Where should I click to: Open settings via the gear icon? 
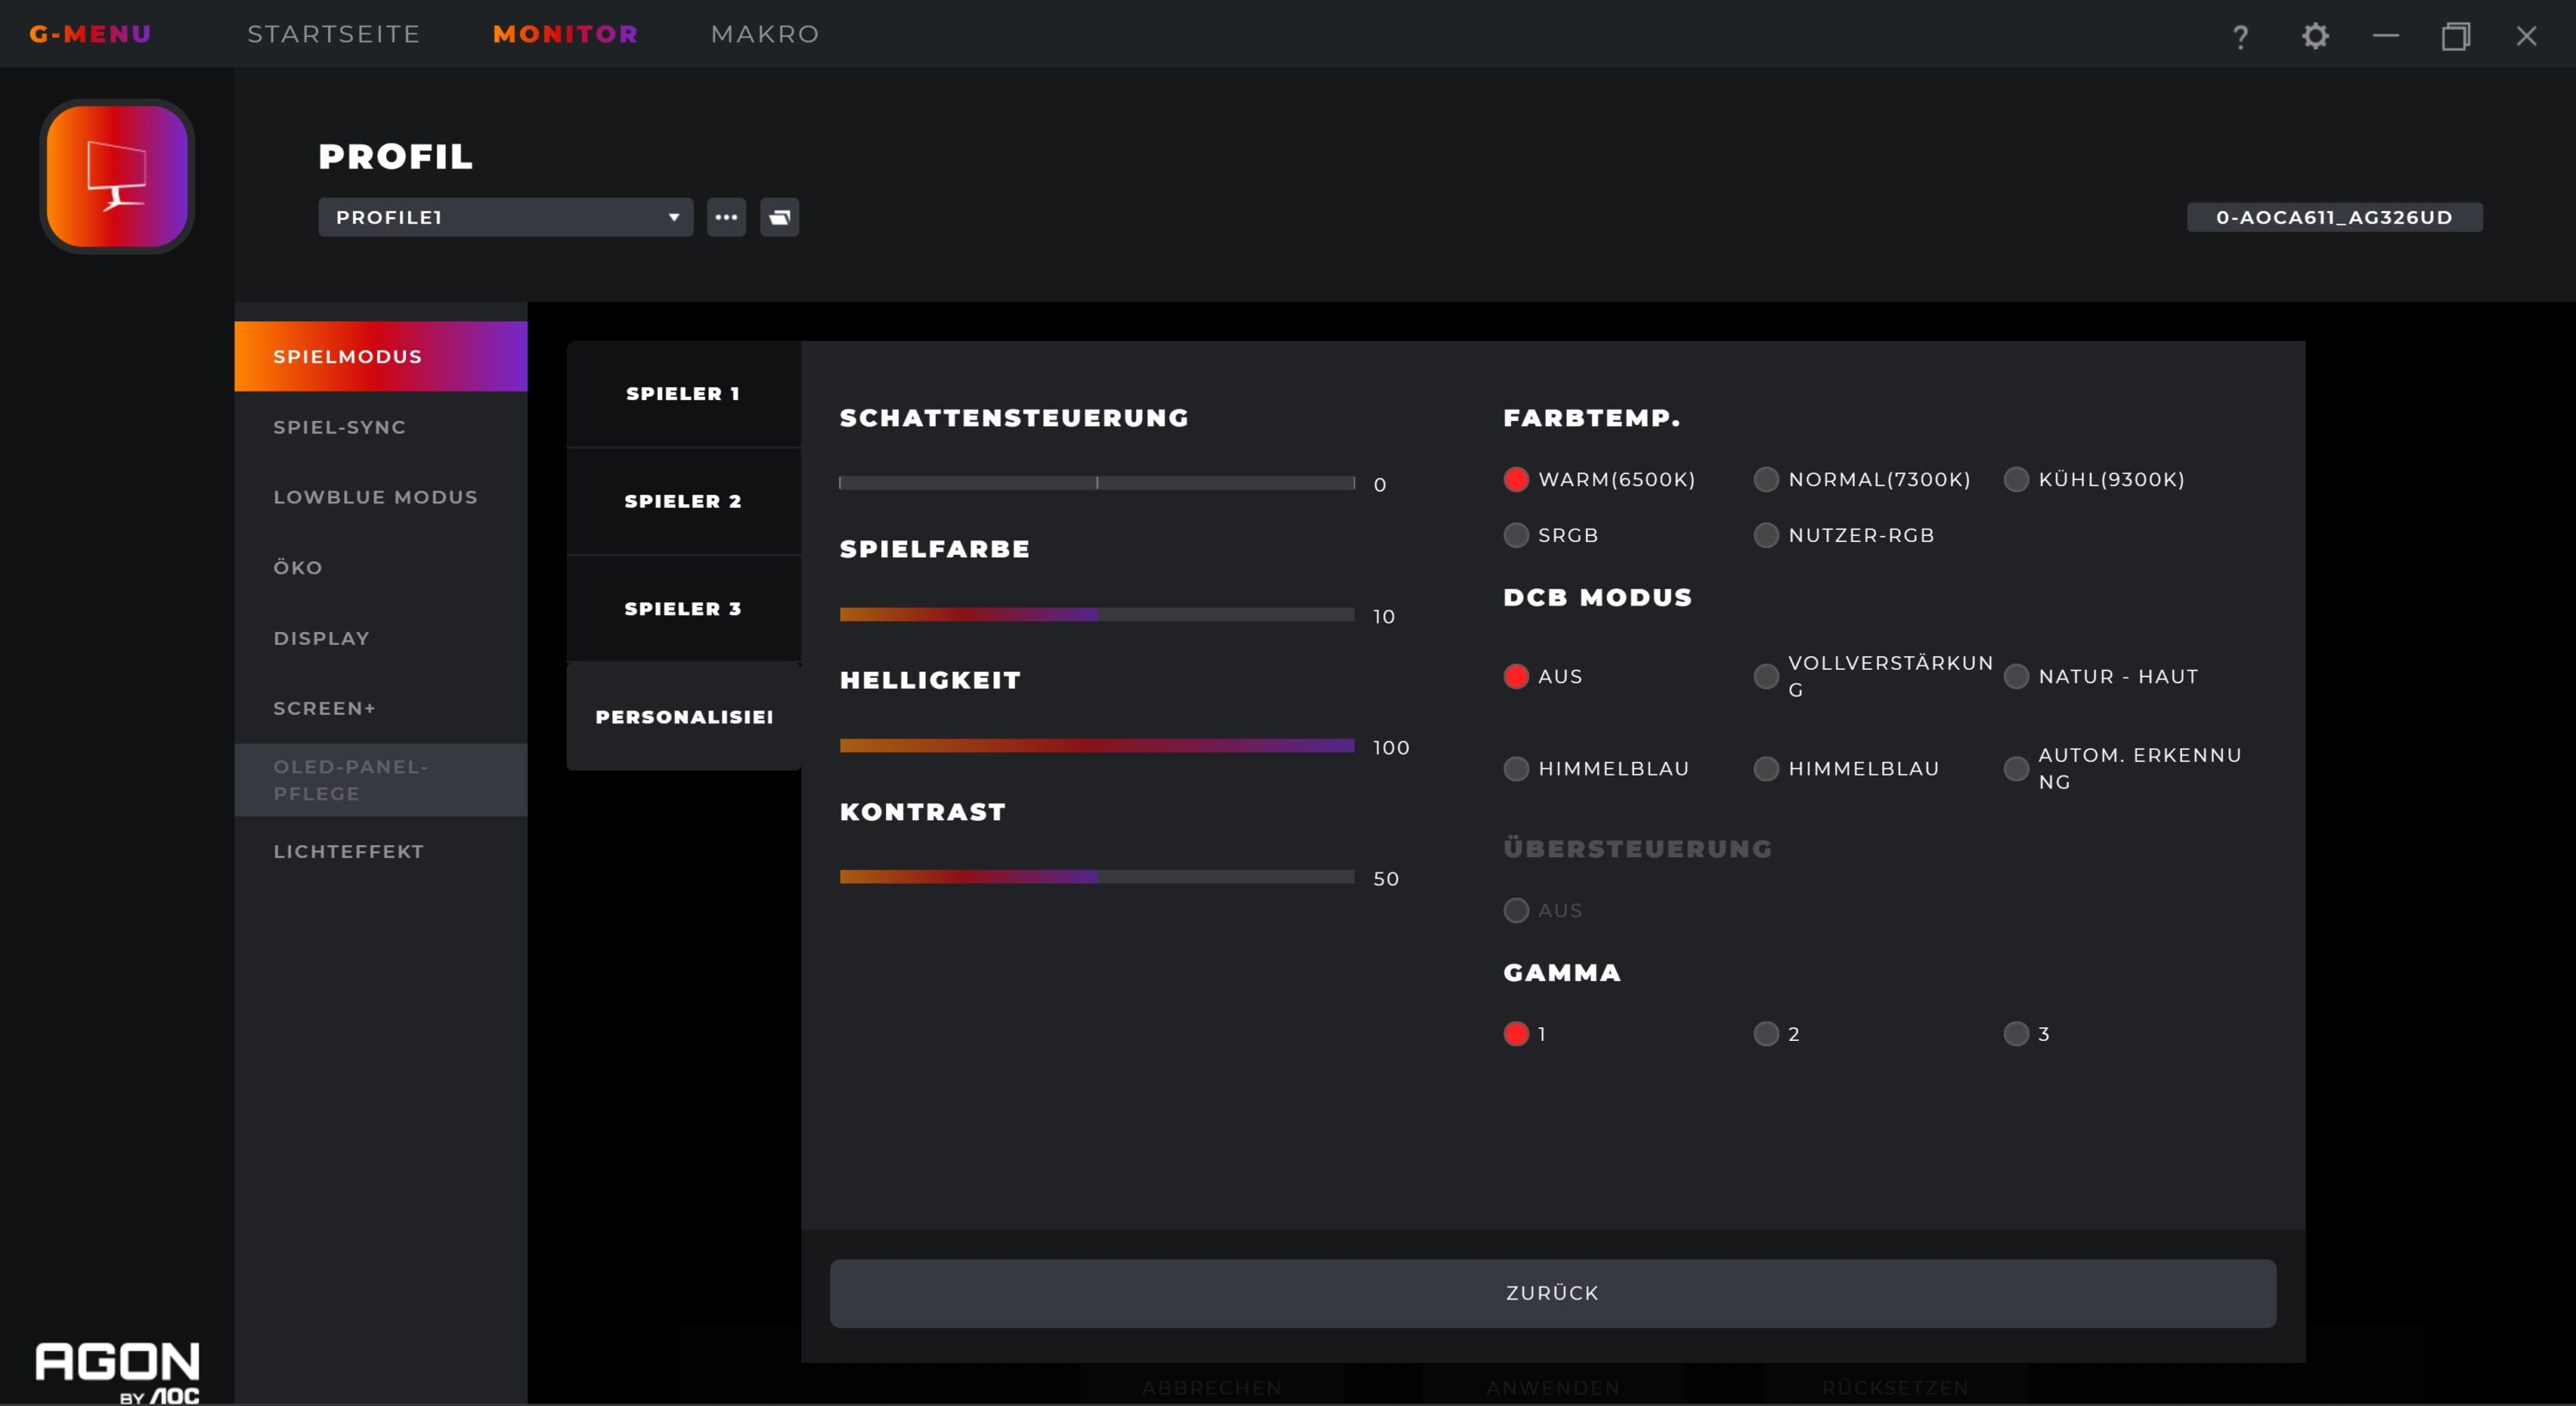(x=2315, y=36)
